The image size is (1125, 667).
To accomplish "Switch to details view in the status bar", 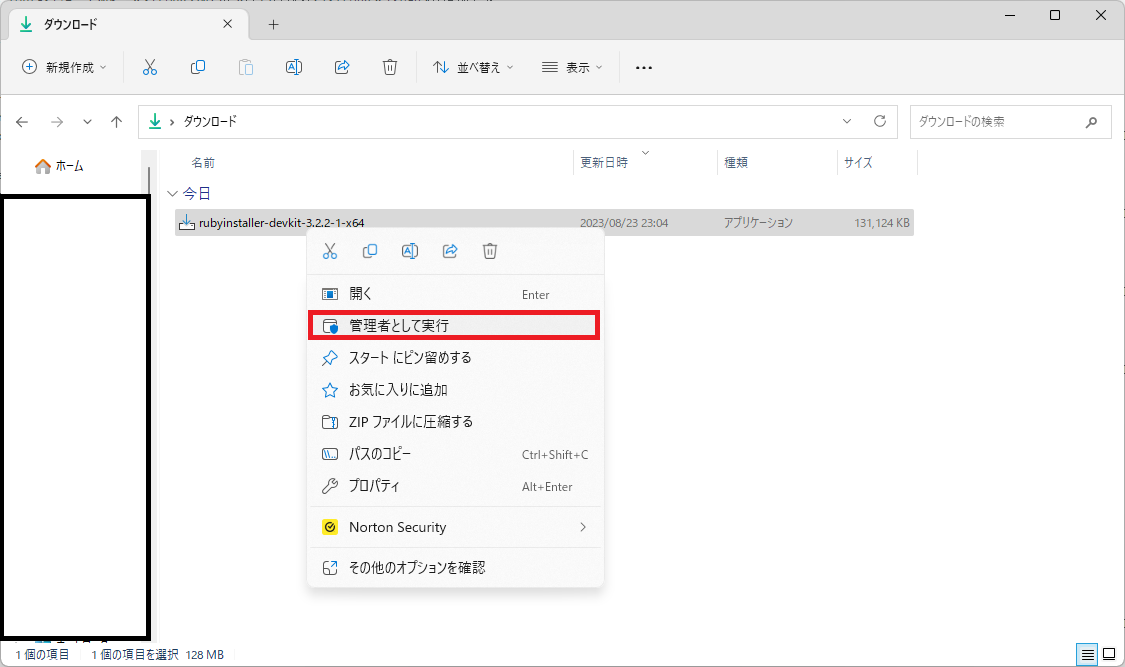I will pos(1086,654).
